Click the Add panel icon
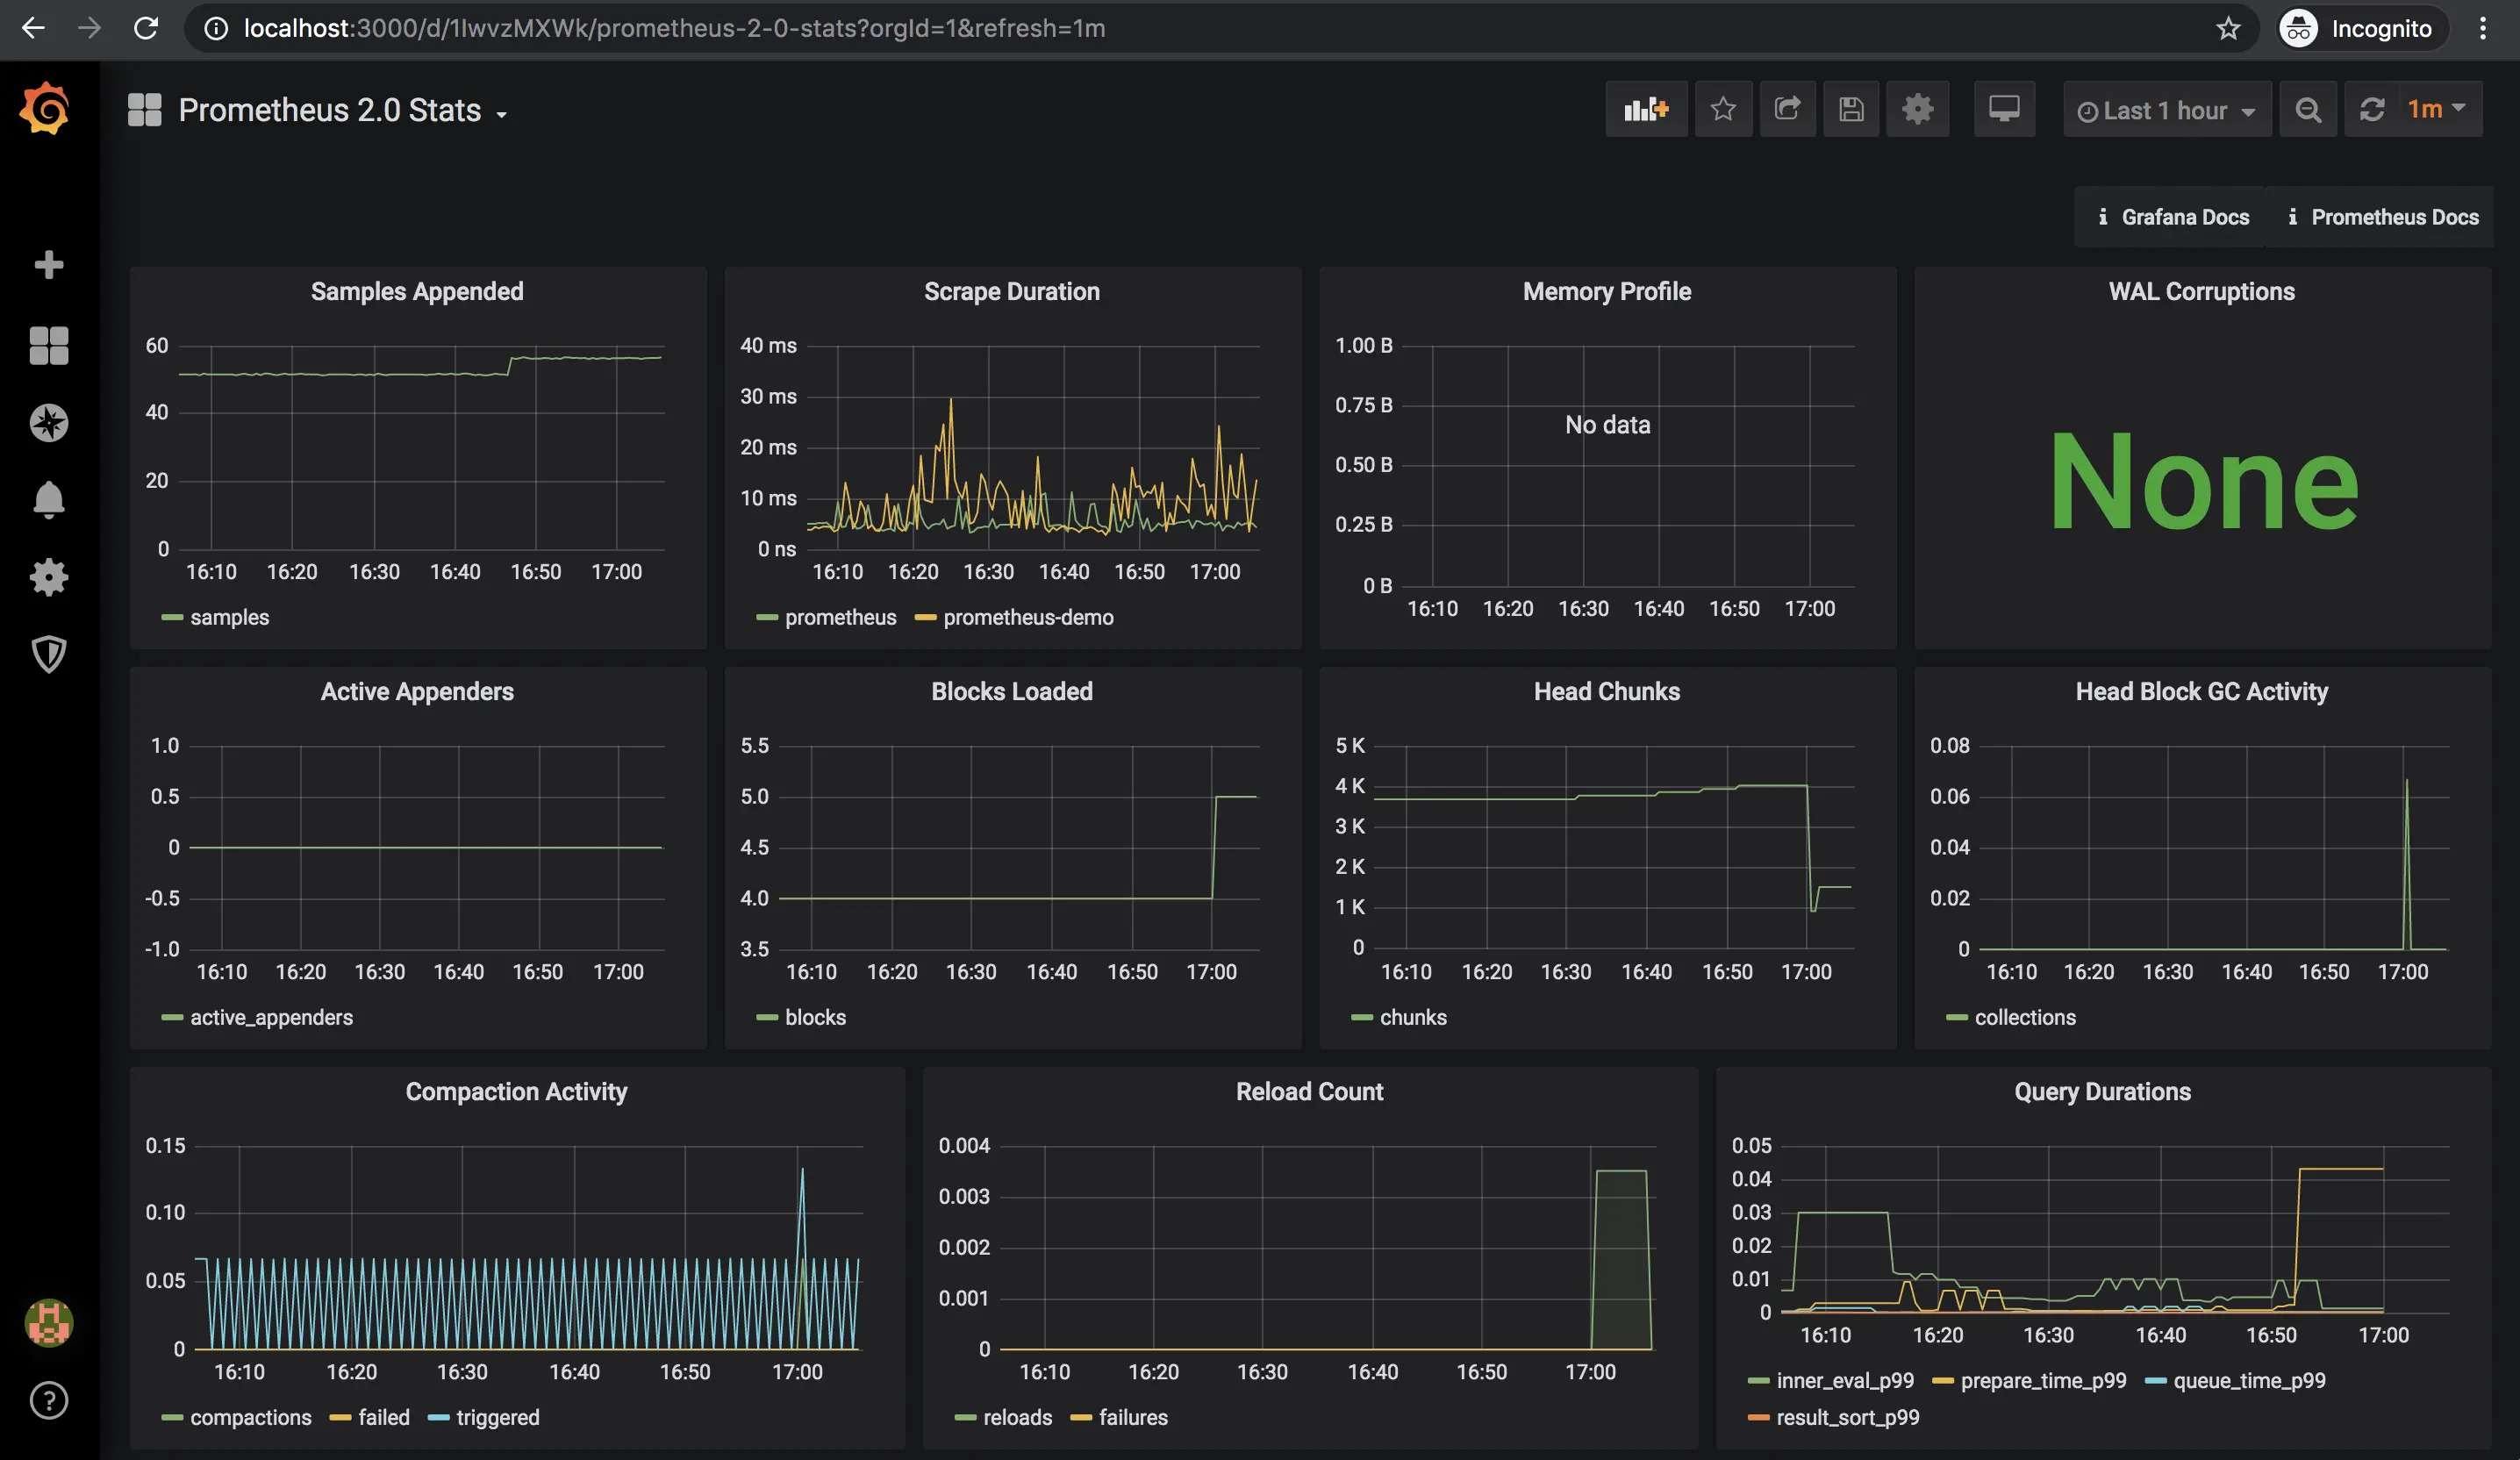 pos(1646,109)
